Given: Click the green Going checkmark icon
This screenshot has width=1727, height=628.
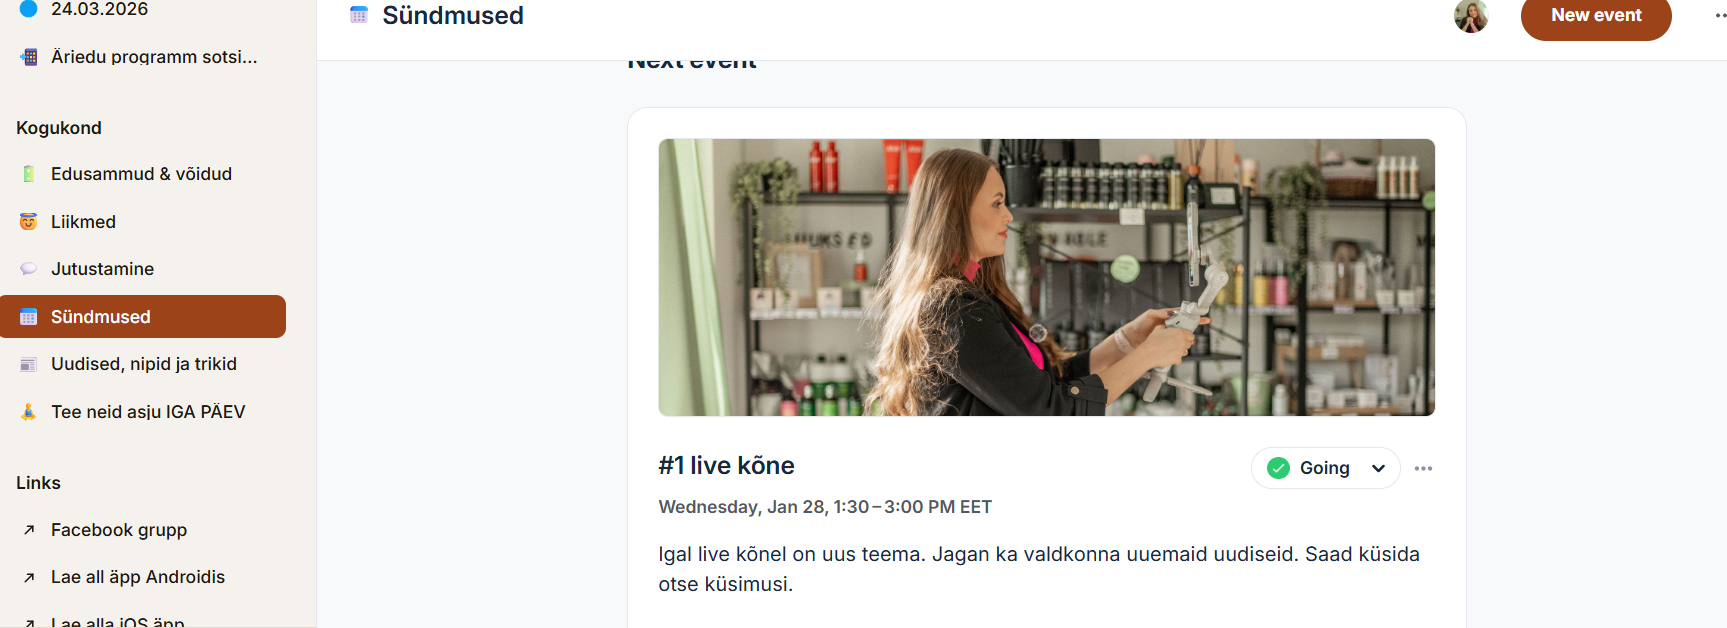Looking at the screenshot, I should pos(1278,468).
